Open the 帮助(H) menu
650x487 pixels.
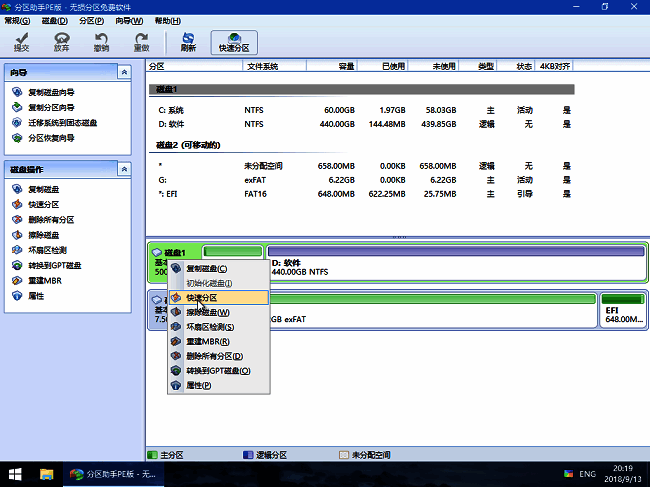[x=168, y=20]
